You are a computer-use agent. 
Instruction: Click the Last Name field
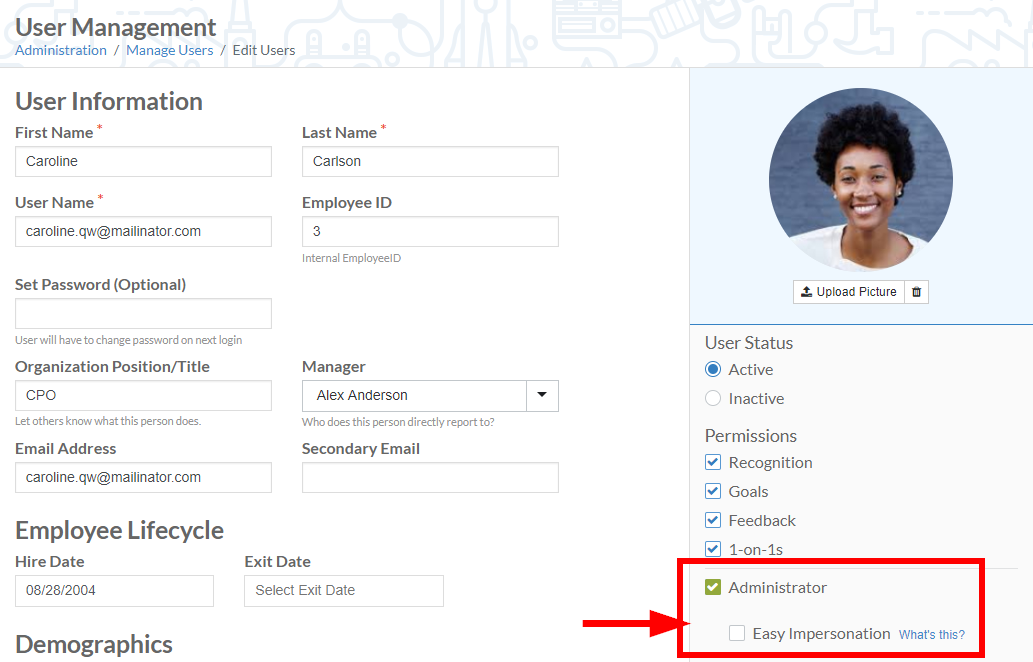coord(430,161)
